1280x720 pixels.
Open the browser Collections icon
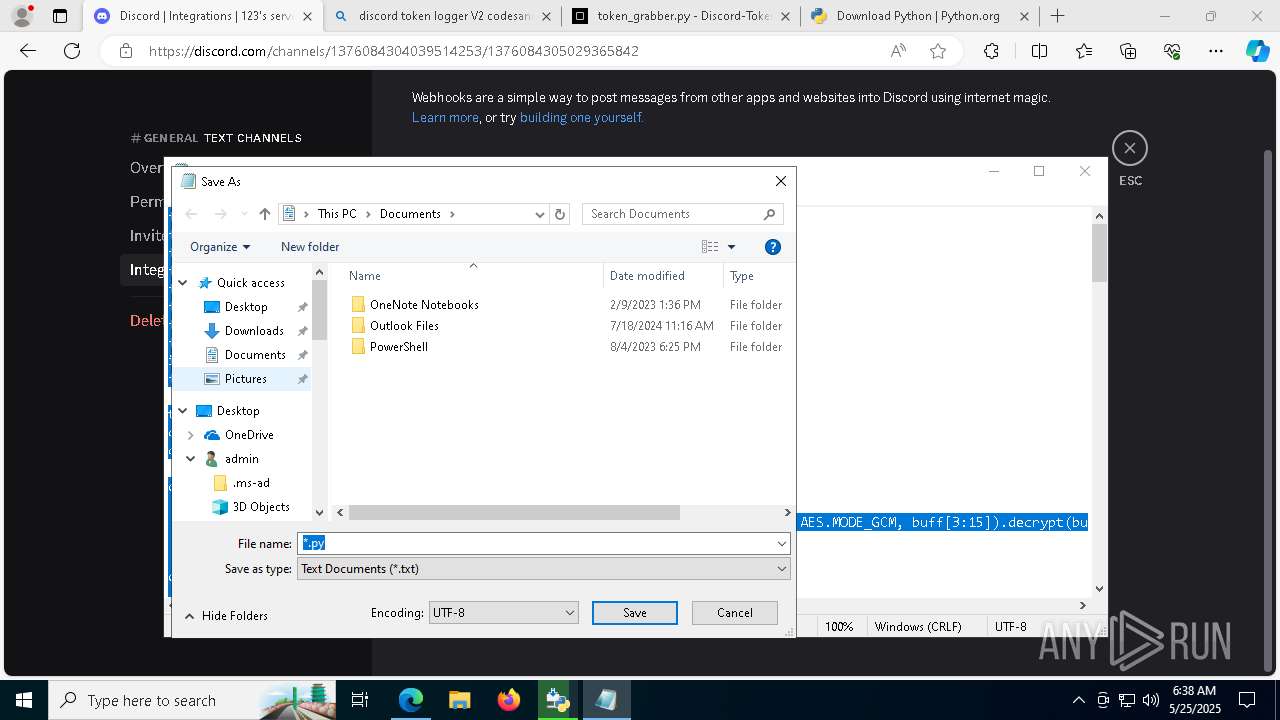click(x=1128, y=51)
